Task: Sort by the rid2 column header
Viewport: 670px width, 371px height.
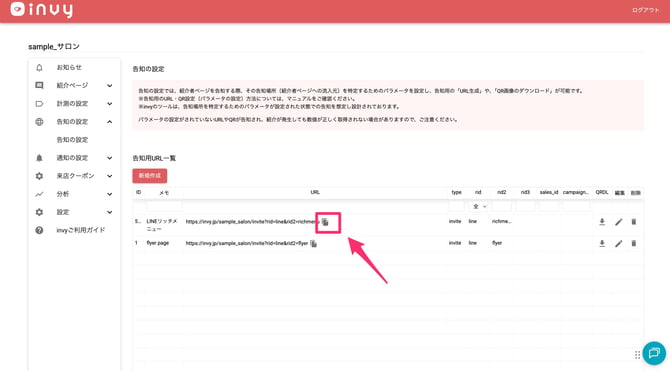Action: (501, 192)
